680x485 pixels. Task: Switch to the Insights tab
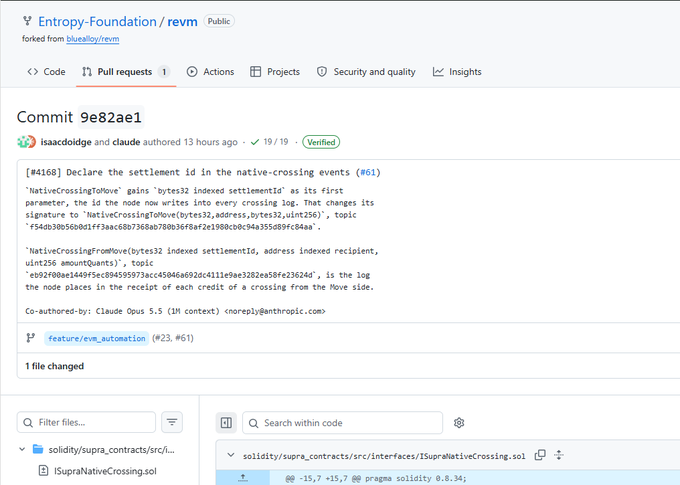[457, 72]
